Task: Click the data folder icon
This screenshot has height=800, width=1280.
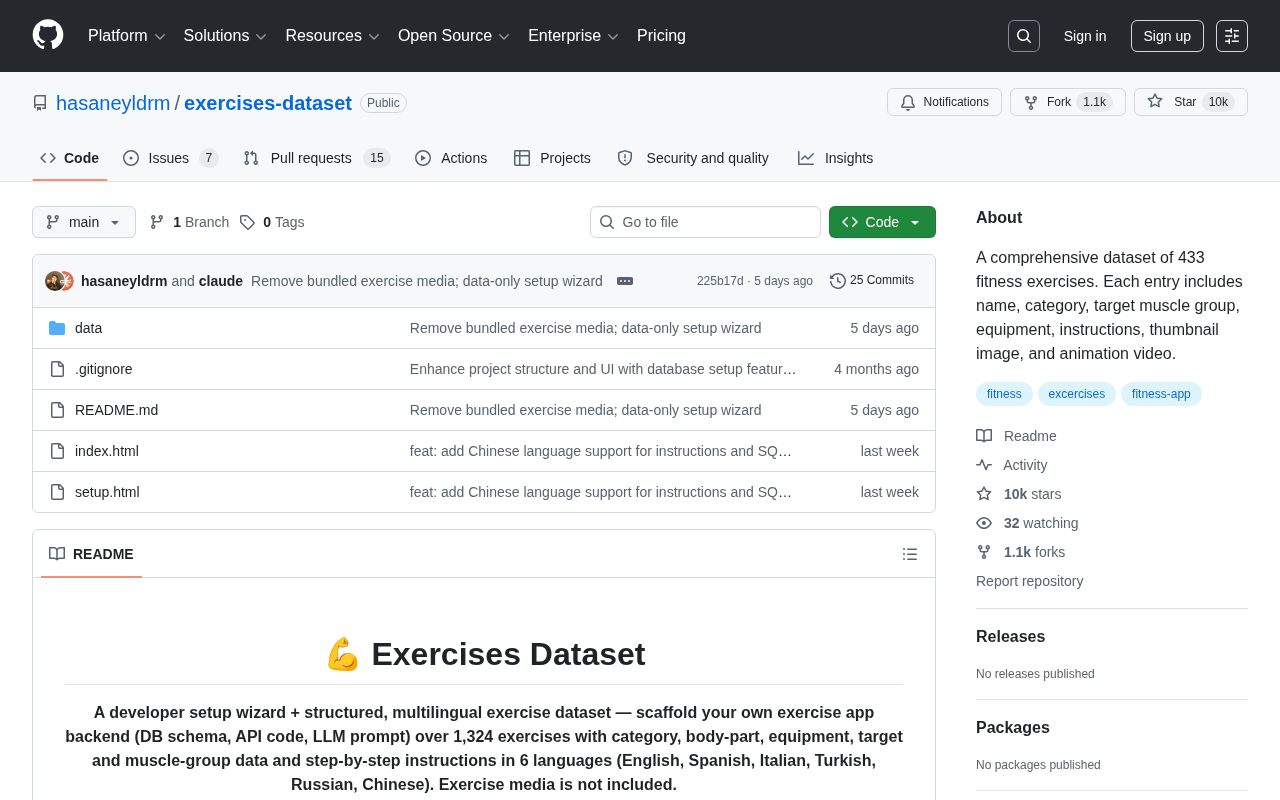Action: (57, 328)
